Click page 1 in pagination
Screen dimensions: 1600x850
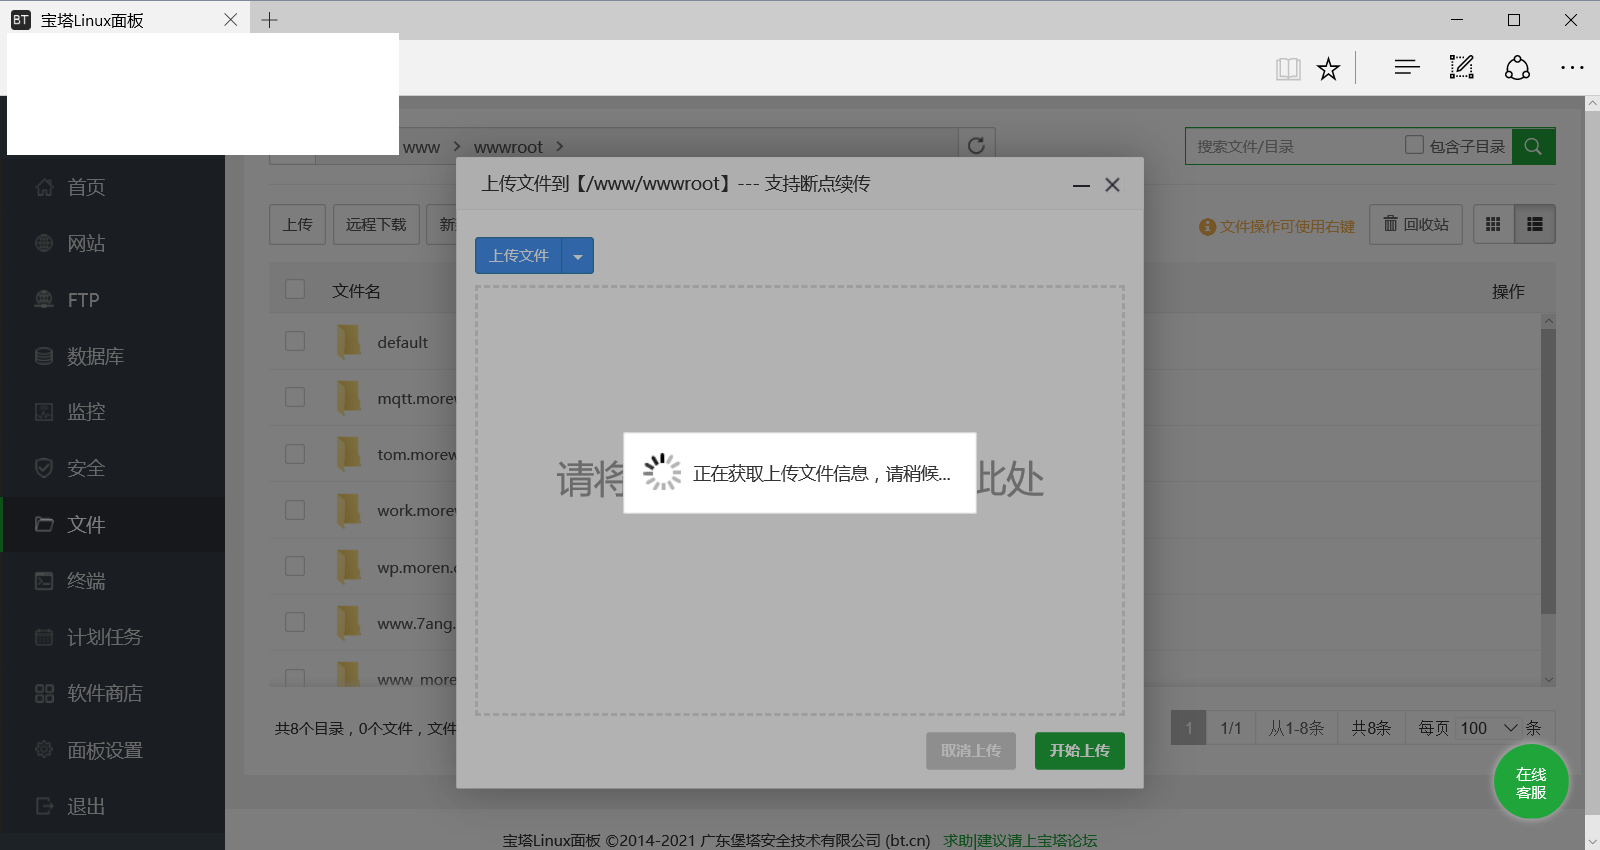(1188, 728)
